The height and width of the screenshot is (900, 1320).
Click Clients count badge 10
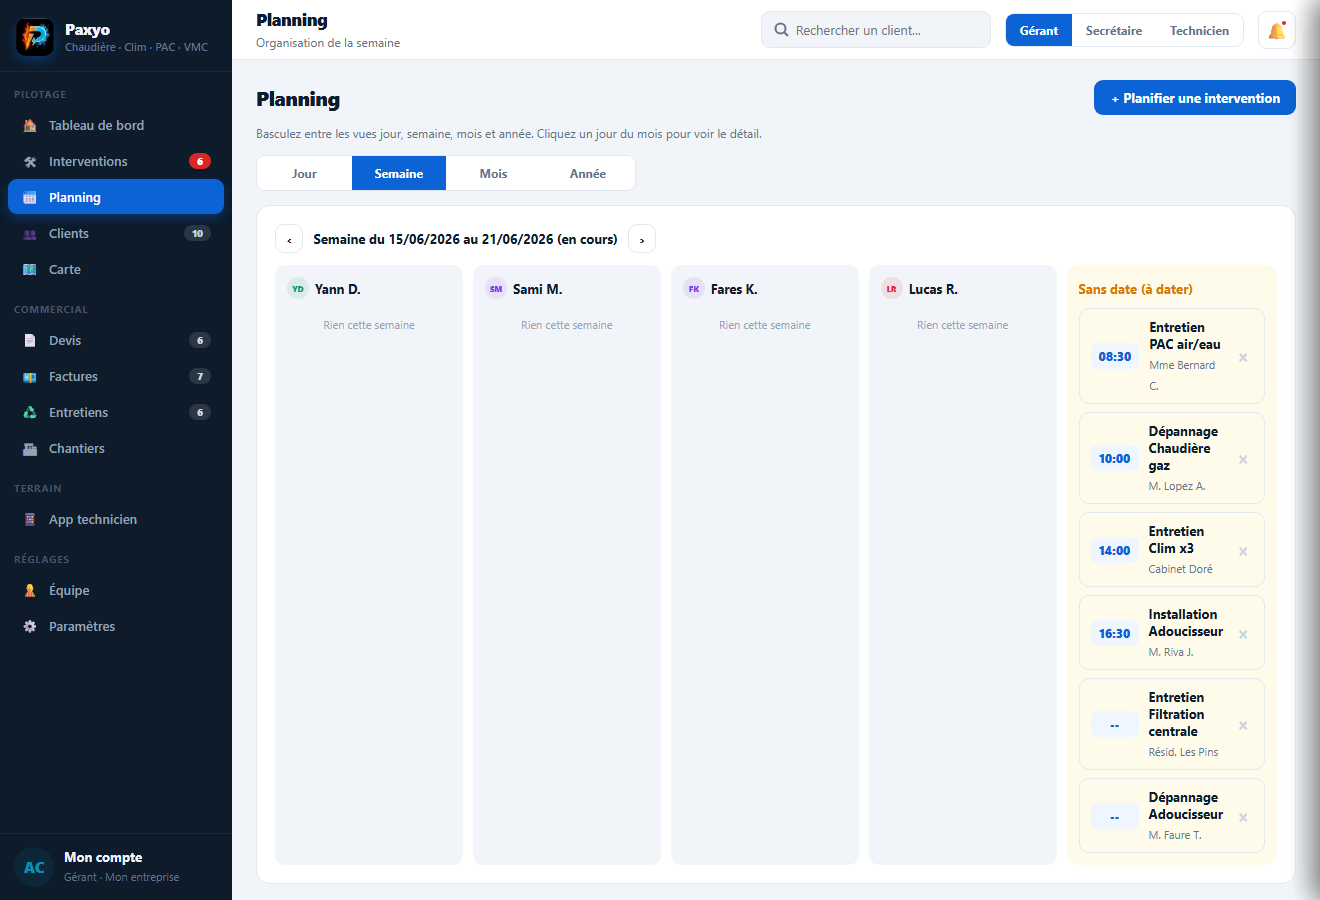point(197,233)
